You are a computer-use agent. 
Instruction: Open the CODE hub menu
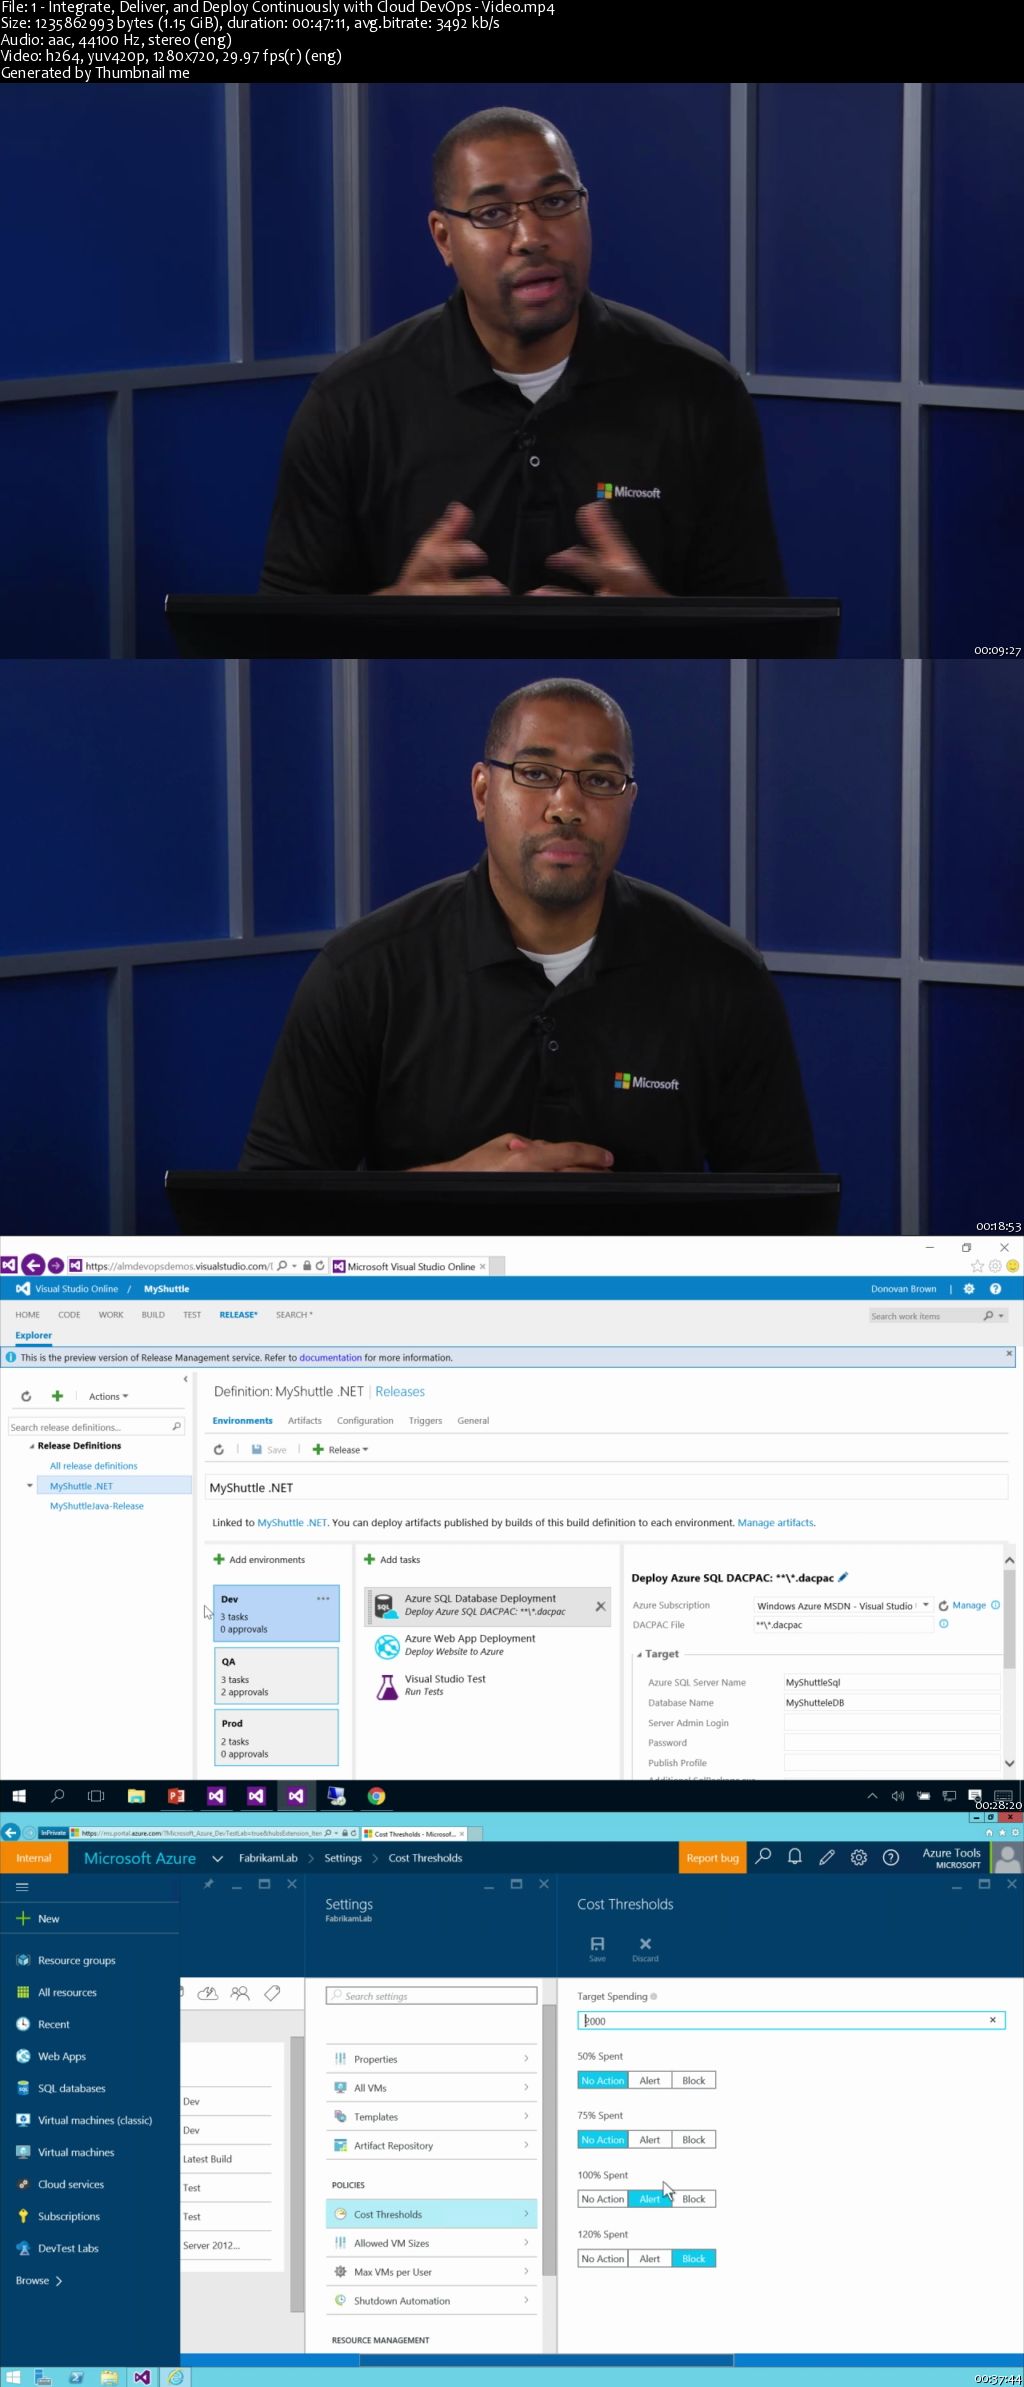(69, 1314)
